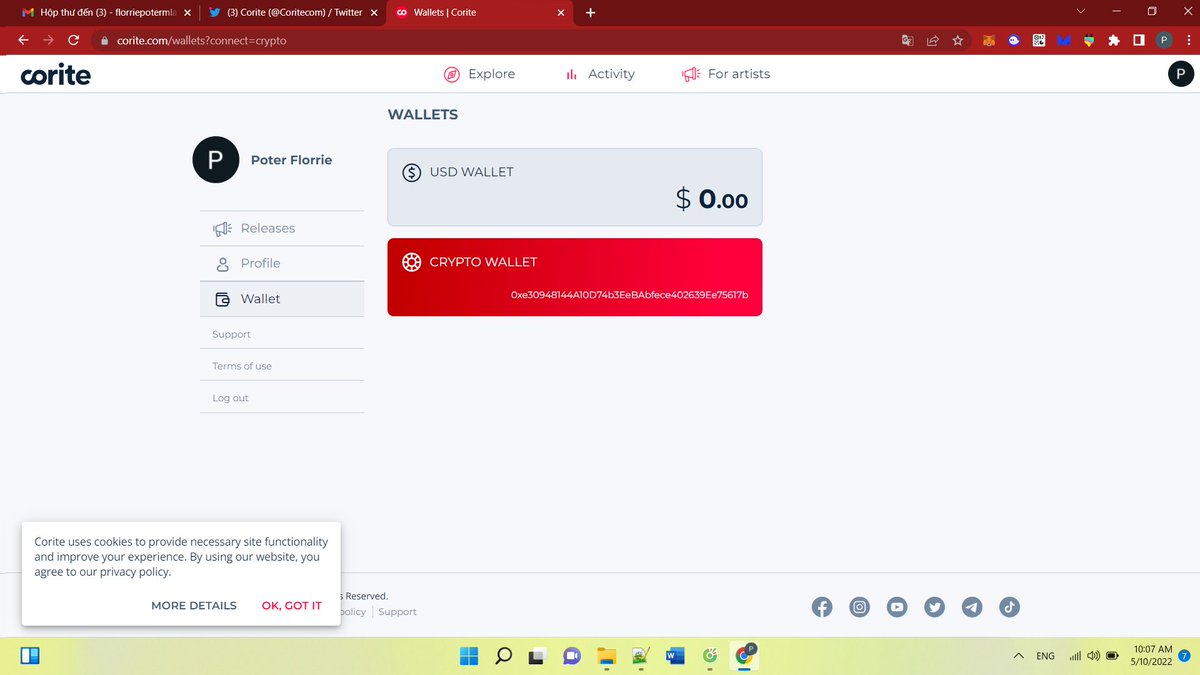This screenshot has width=1200, height=675.
Task: Click the QR code extension icon
Action: [x=1039, y=41]
